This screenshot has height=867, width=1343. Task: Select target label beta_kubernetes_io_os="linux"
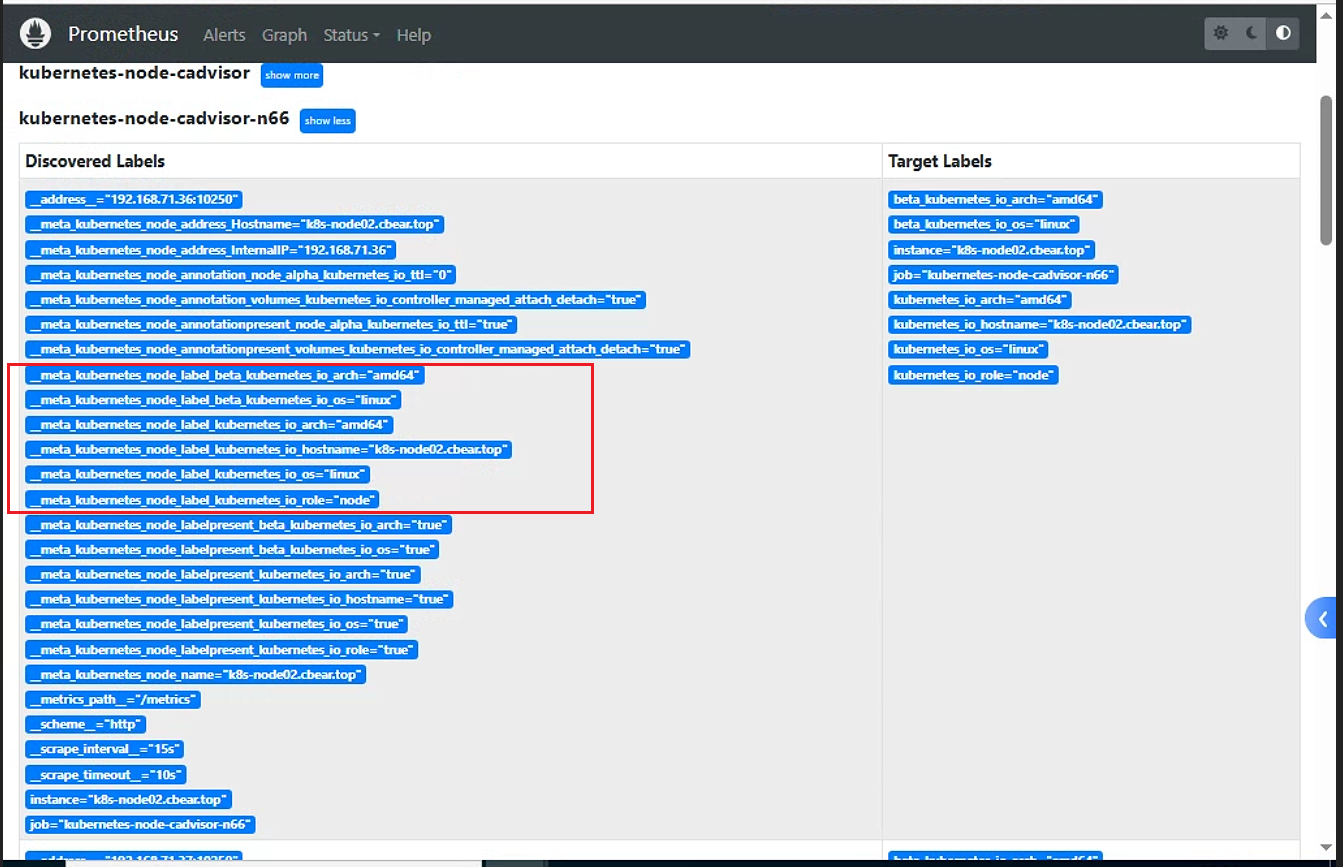pos(983,225)
